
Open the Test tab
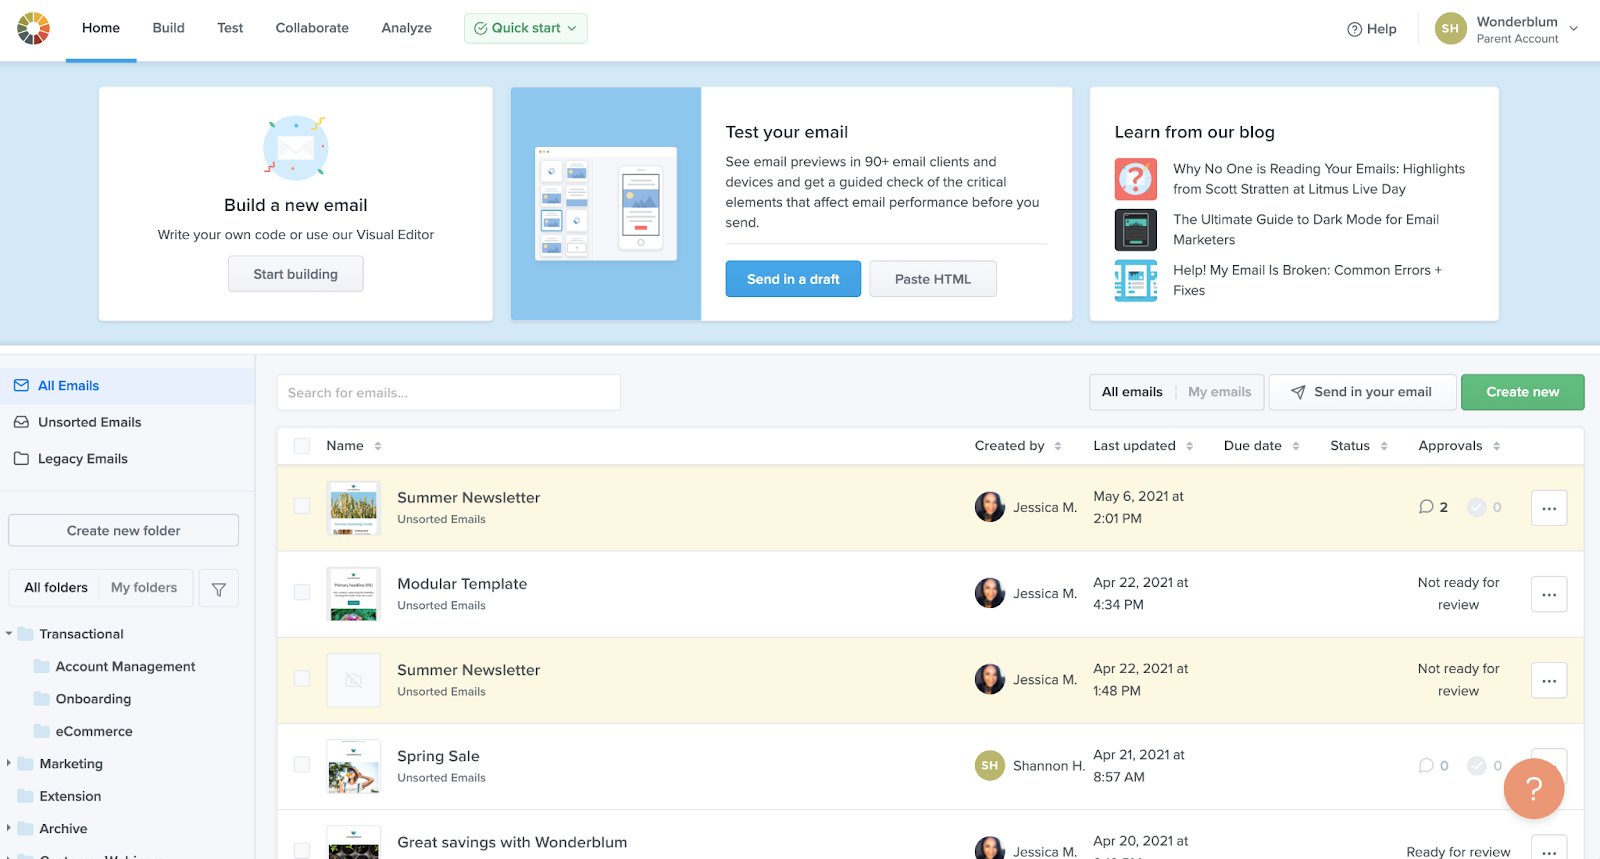click(230, 28)
